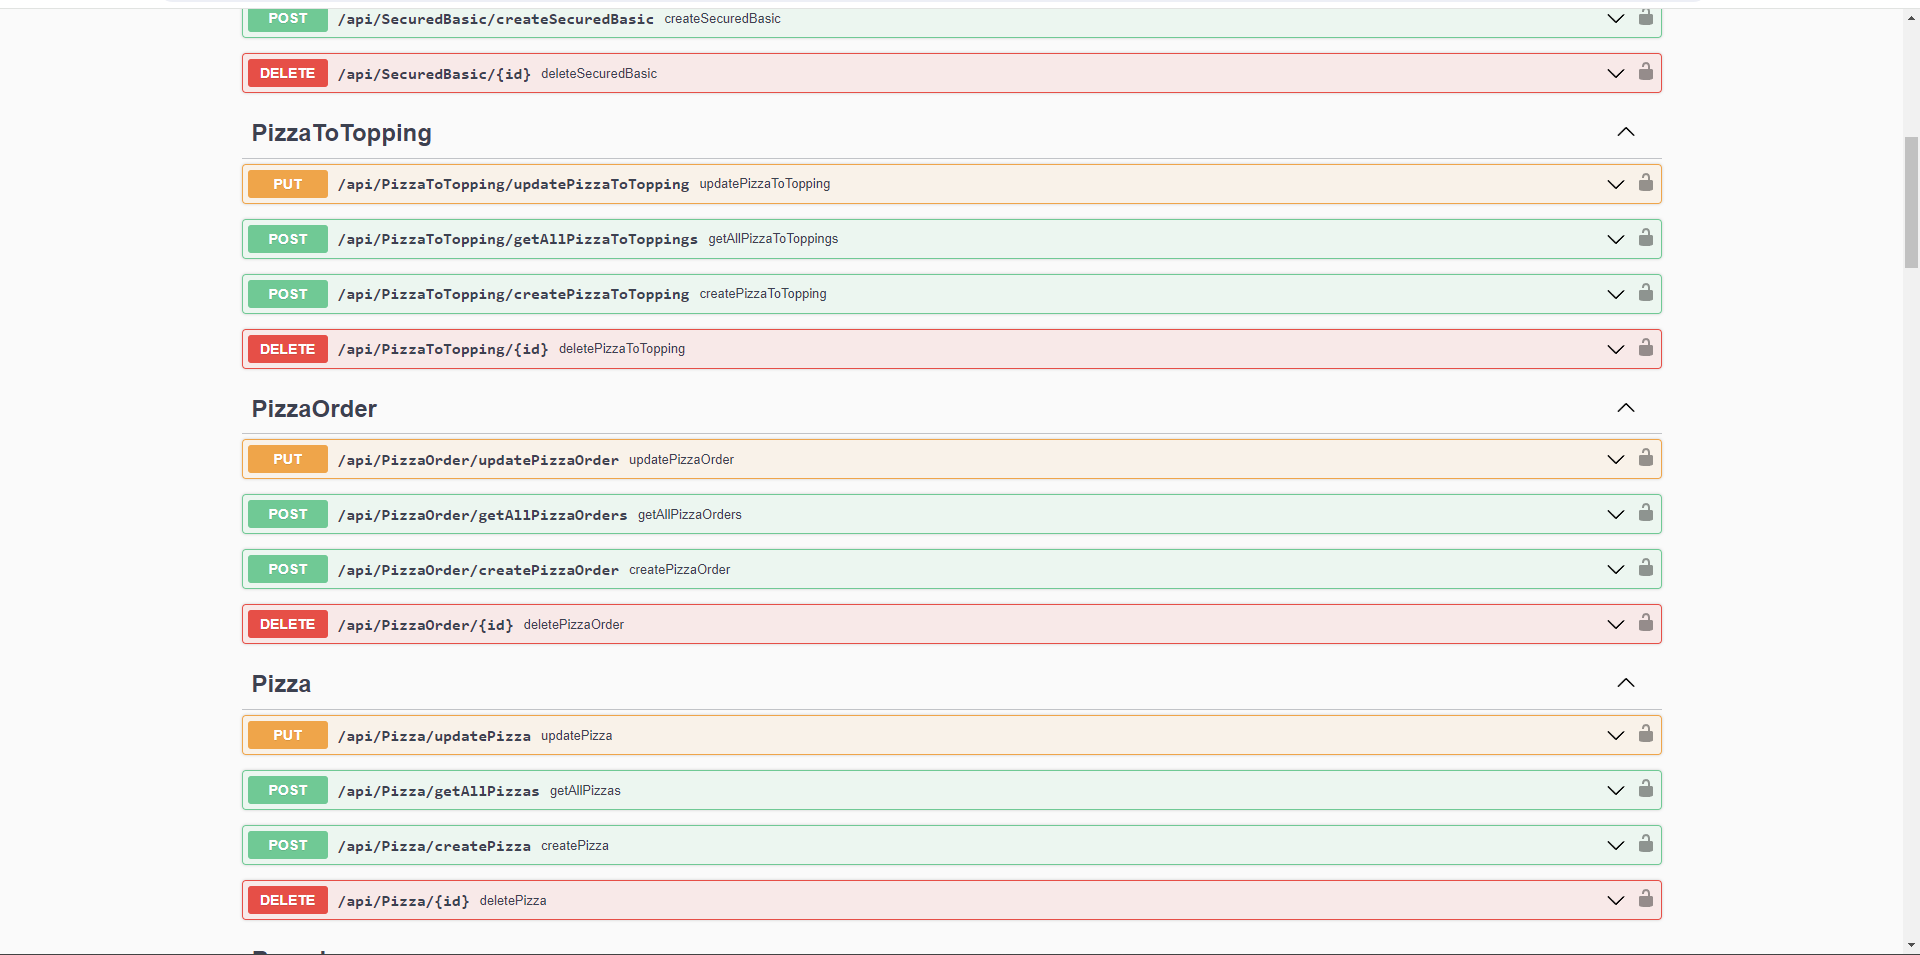Image resolution: width=1920 pixels, height=955 pixels.
Task: Open authorization lock on getAllPizzaToToppings row
Action: coord(1645,238)
